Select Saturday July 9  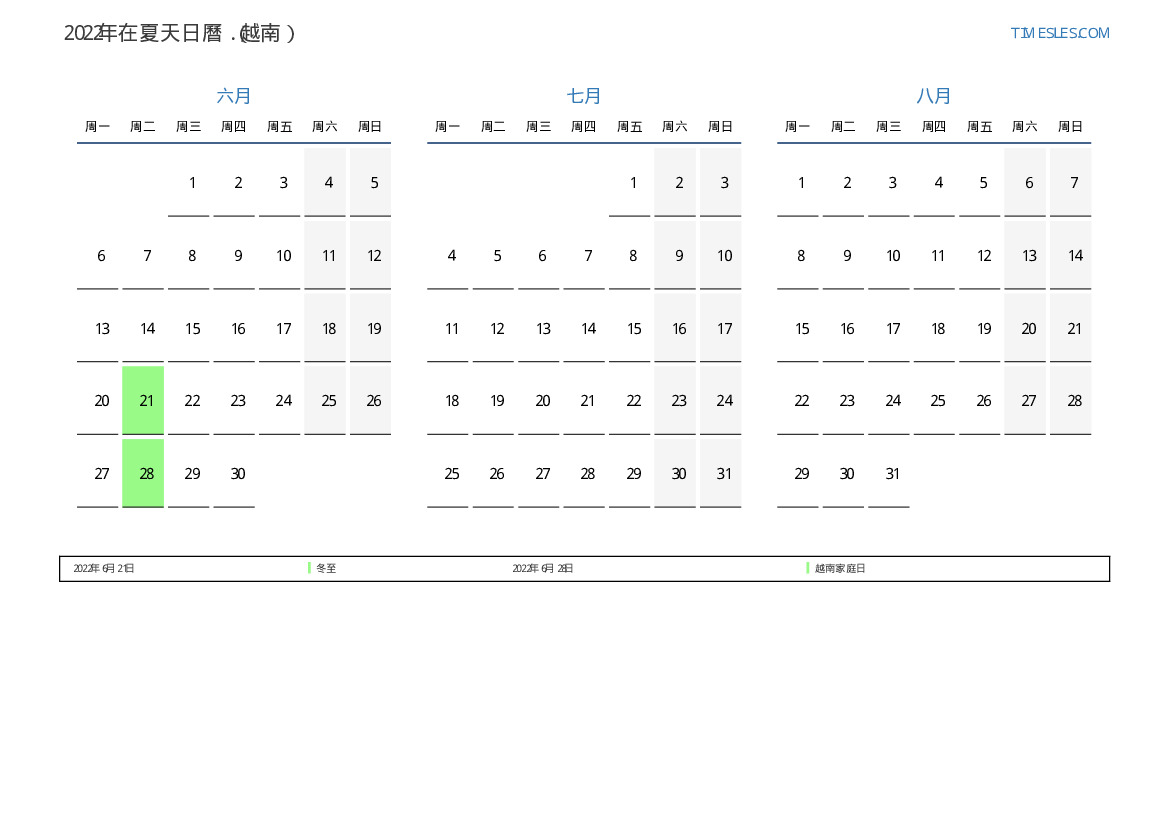(x=675, y=256)
